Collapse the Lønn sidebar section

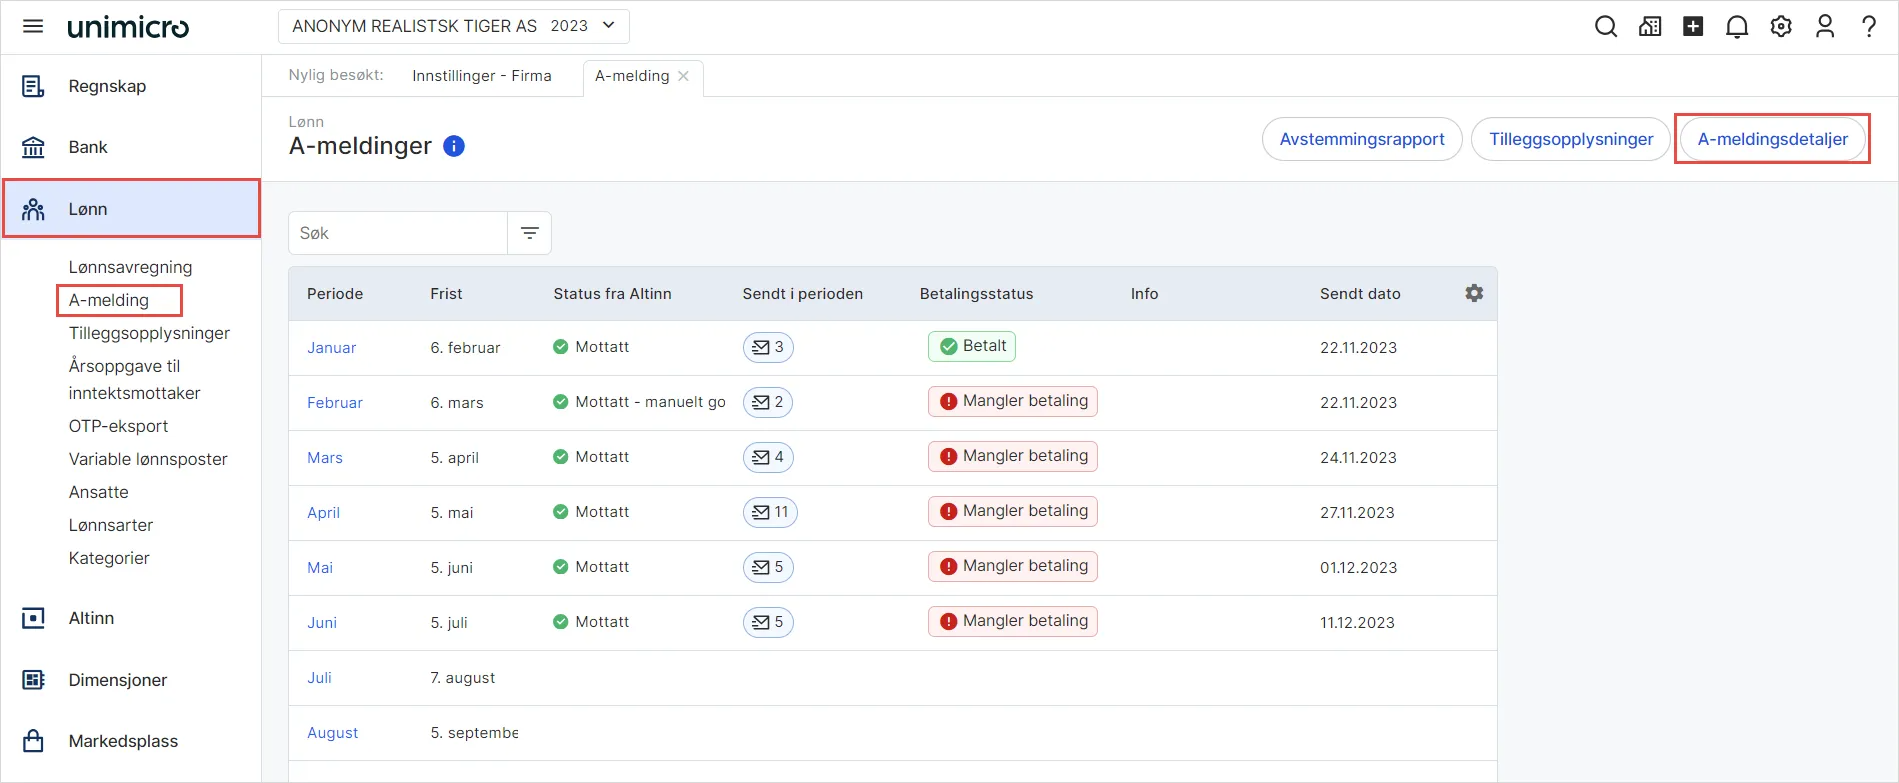coord(131,209)
